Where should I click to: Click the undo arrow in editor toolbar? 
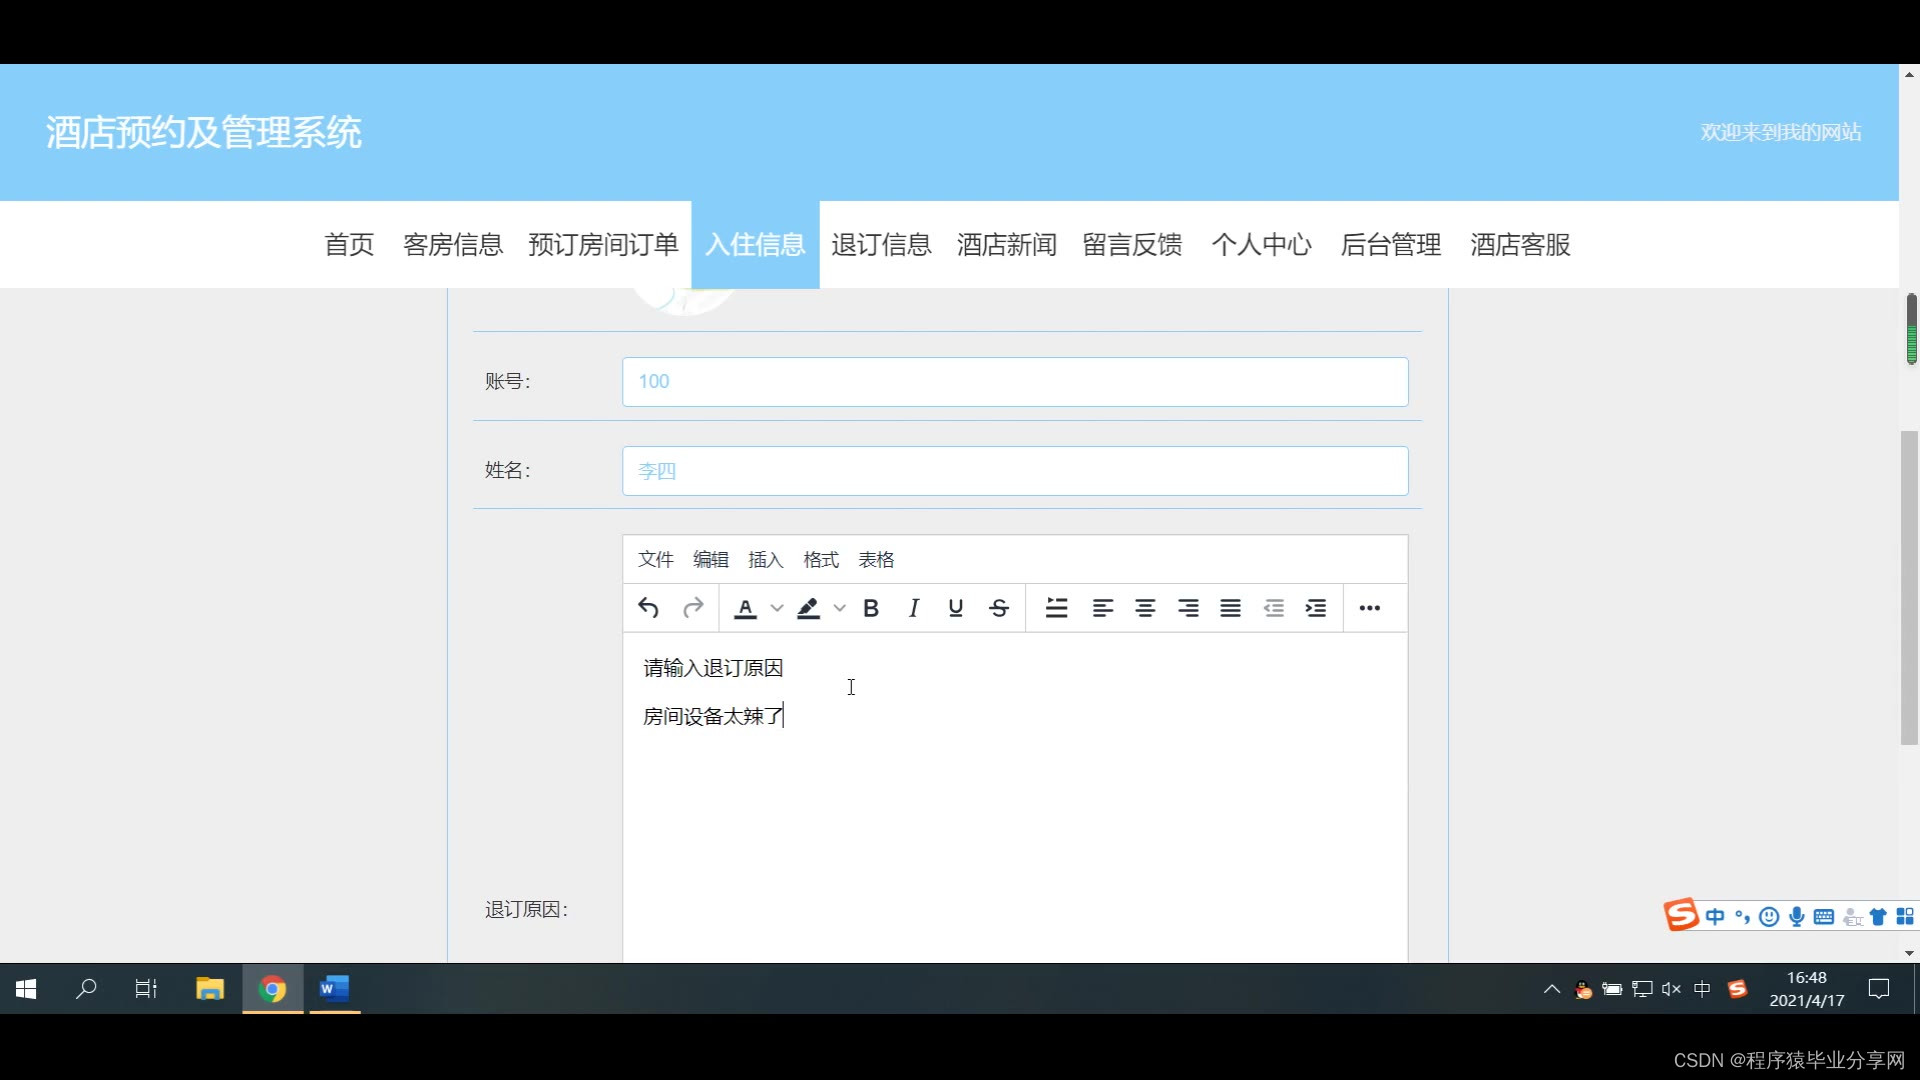(648, 608)
